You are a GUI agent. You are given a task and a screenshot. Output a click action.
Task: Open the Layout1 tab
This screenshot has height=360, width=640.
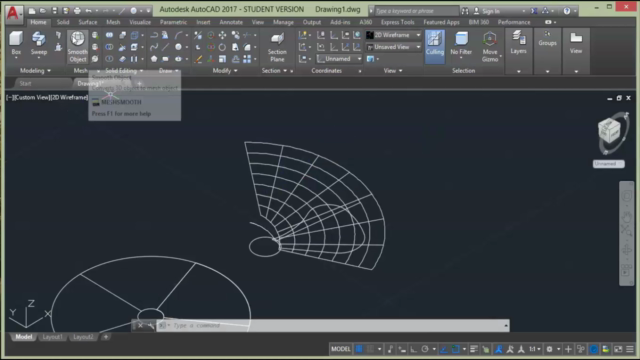tap(53, 337)
